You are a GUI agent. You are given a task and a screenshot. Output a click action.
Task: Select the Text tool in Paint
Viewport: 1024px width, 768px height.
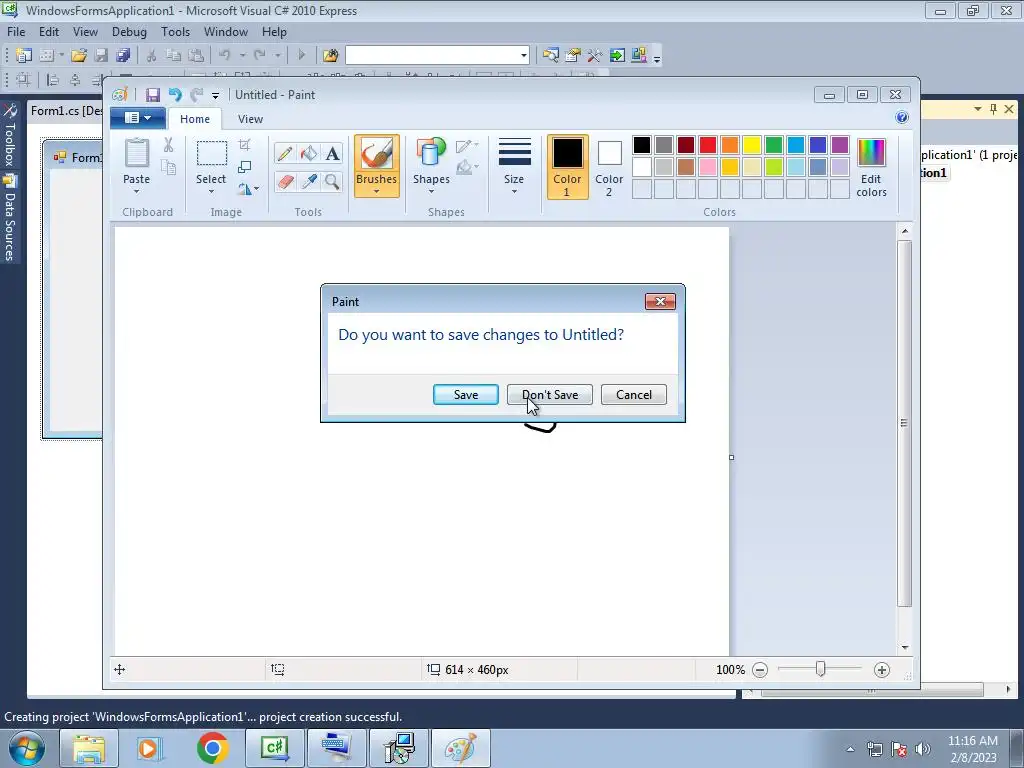click(332, 153)
